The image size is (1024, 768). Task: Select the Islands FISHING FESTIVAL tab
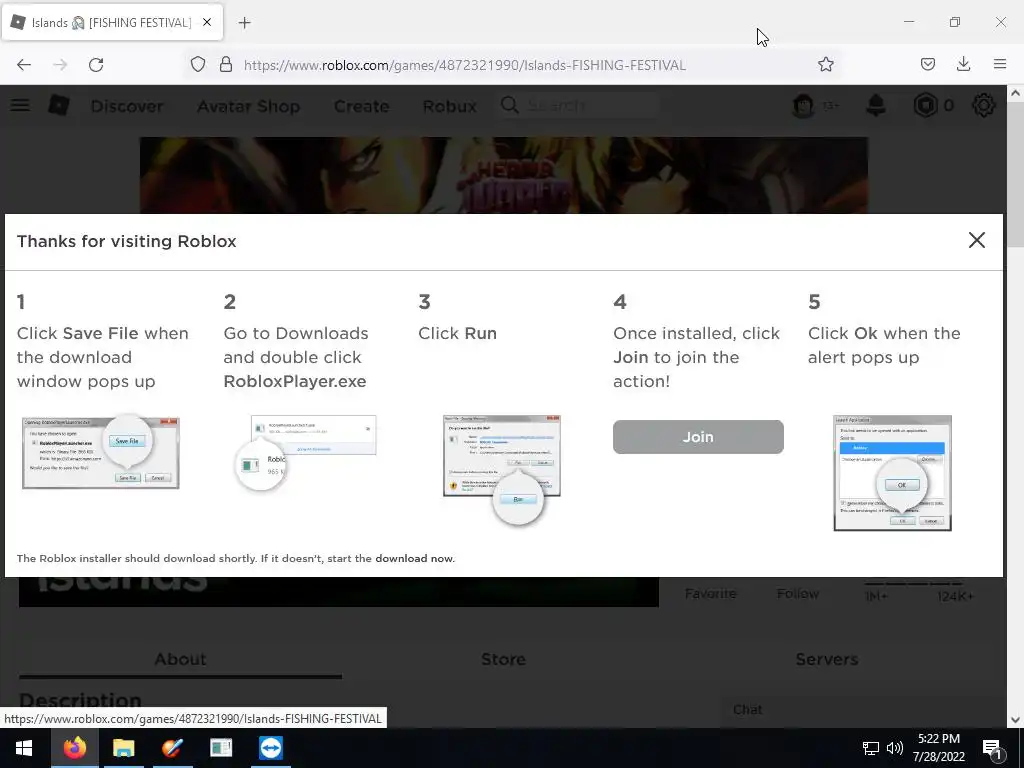pos(112,22)
